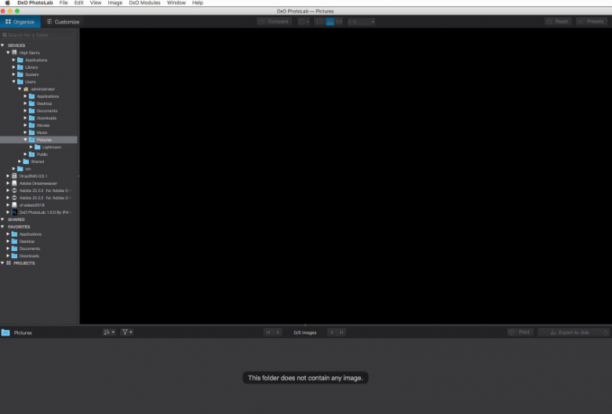Collapse the selected Pictures folder
Screen dimensions: 612x414
coord(25,140)
